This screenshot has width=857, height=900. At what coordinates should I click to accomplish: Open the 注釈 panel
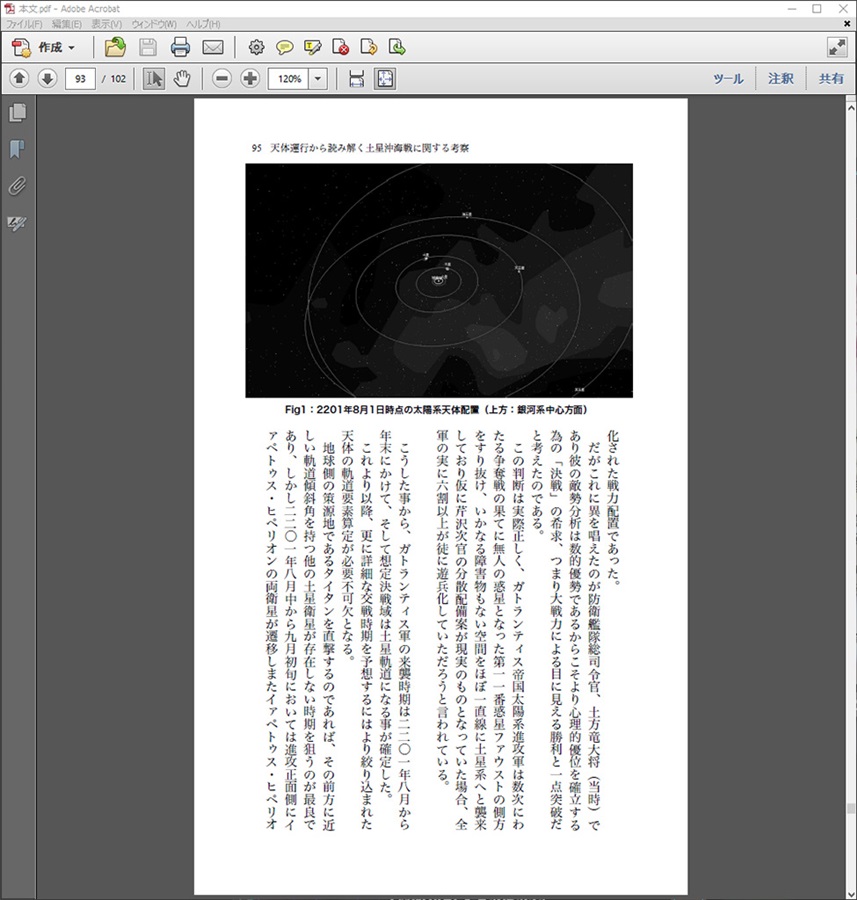pyautogui.click(x=781, y=79)
